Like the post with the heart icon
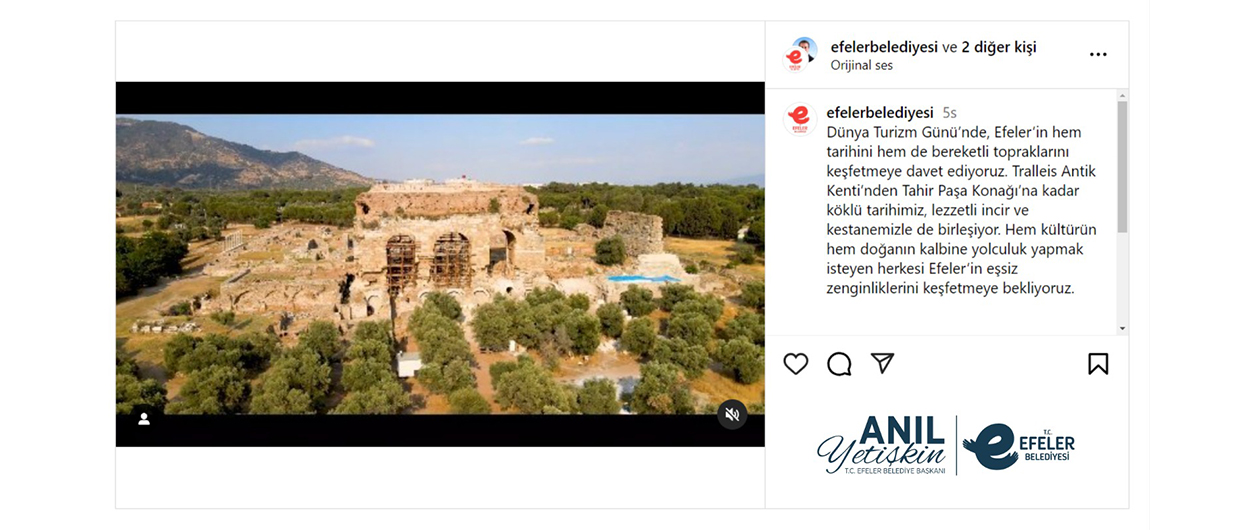 796,364
